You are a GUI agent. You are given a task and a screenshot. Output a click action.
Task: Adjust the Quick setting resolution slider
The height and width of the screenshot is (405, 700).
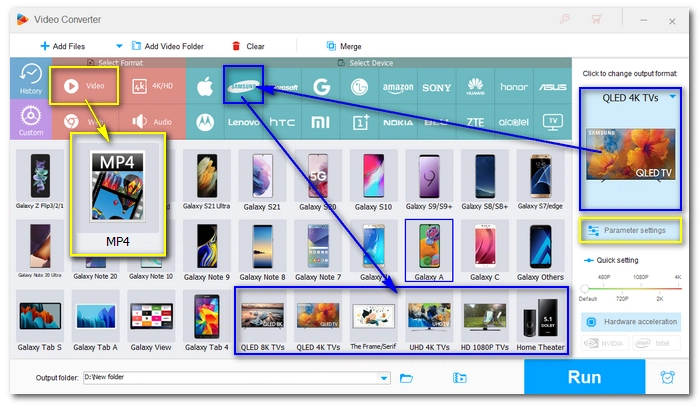(x=585, y=288)
